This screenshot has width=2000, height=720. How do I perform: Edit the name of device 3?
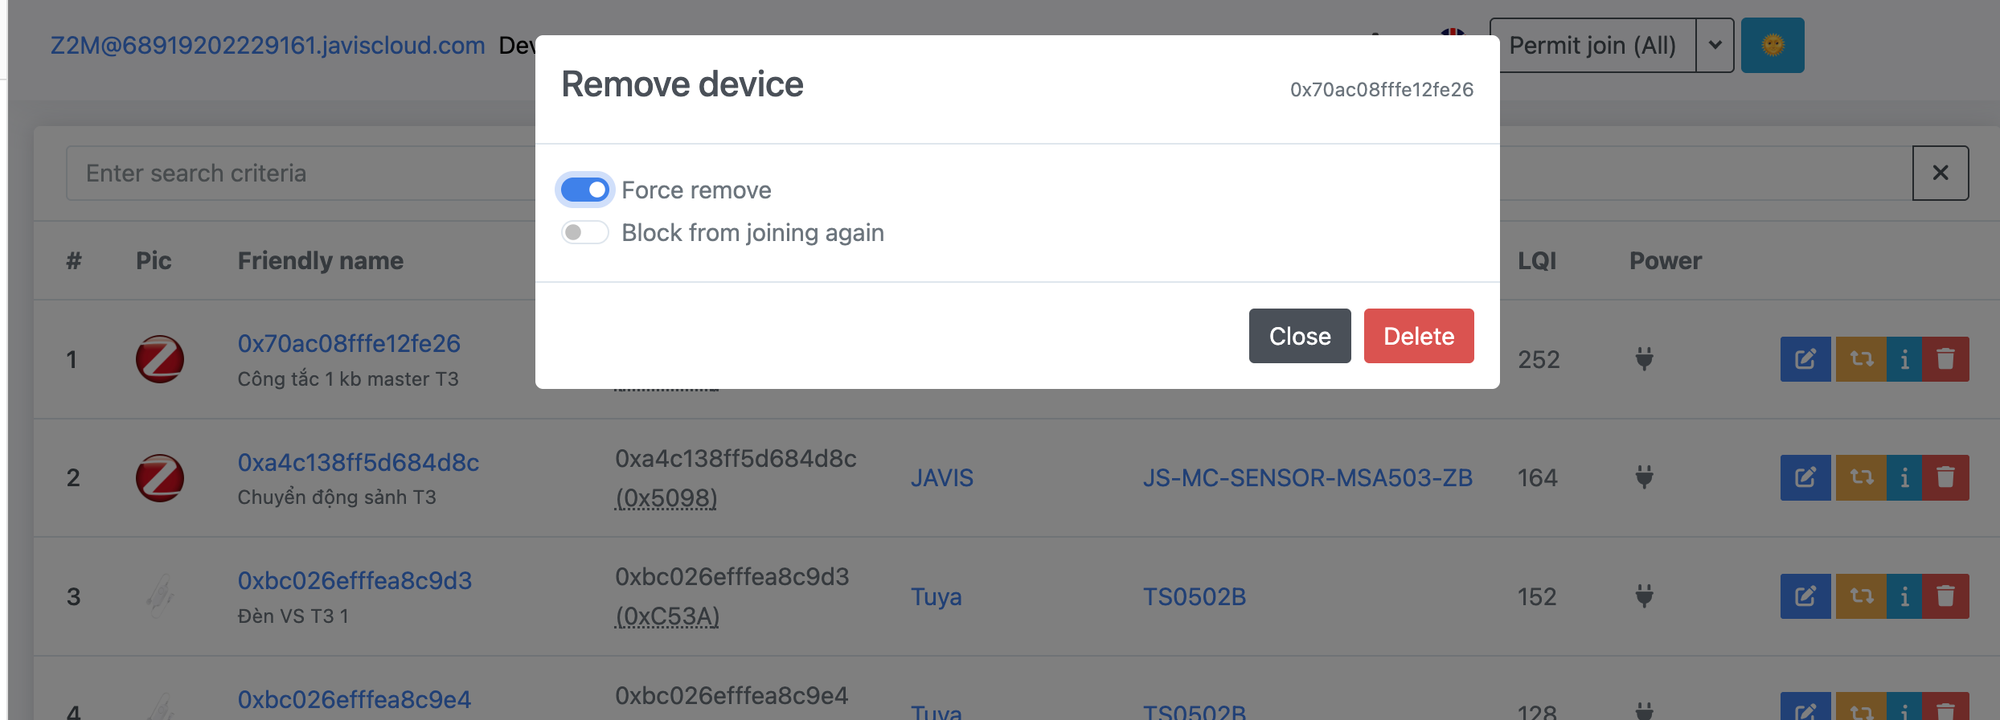click(1805, 597)
